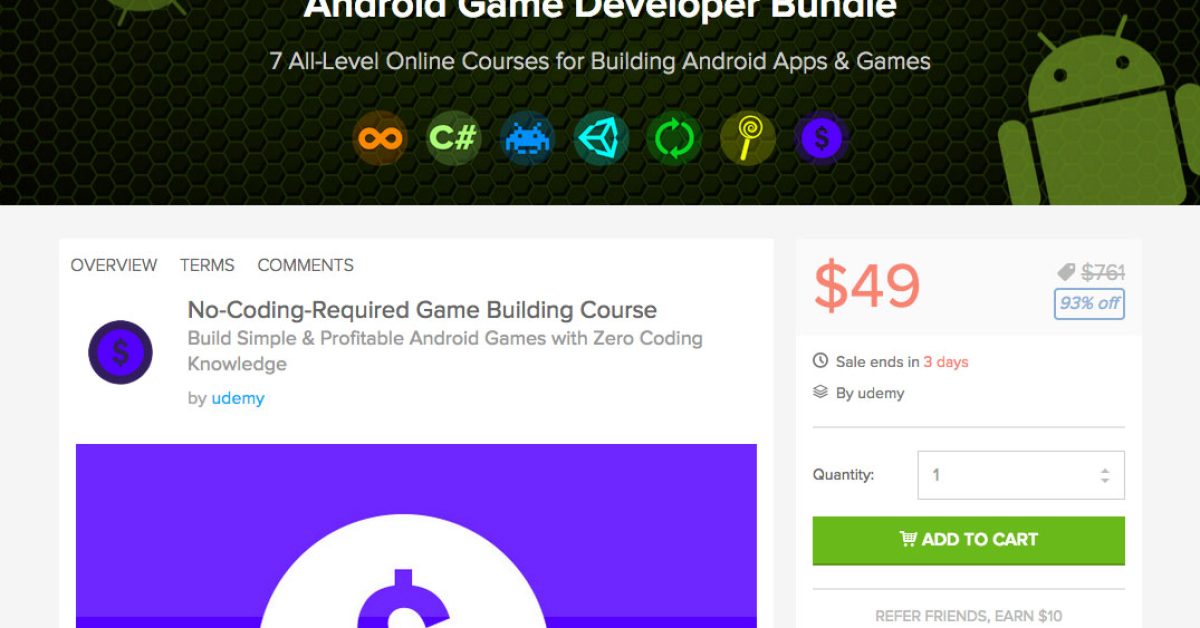
Task: Increase quantity with the stepper up arrow
Action: tap(1105, 470)
